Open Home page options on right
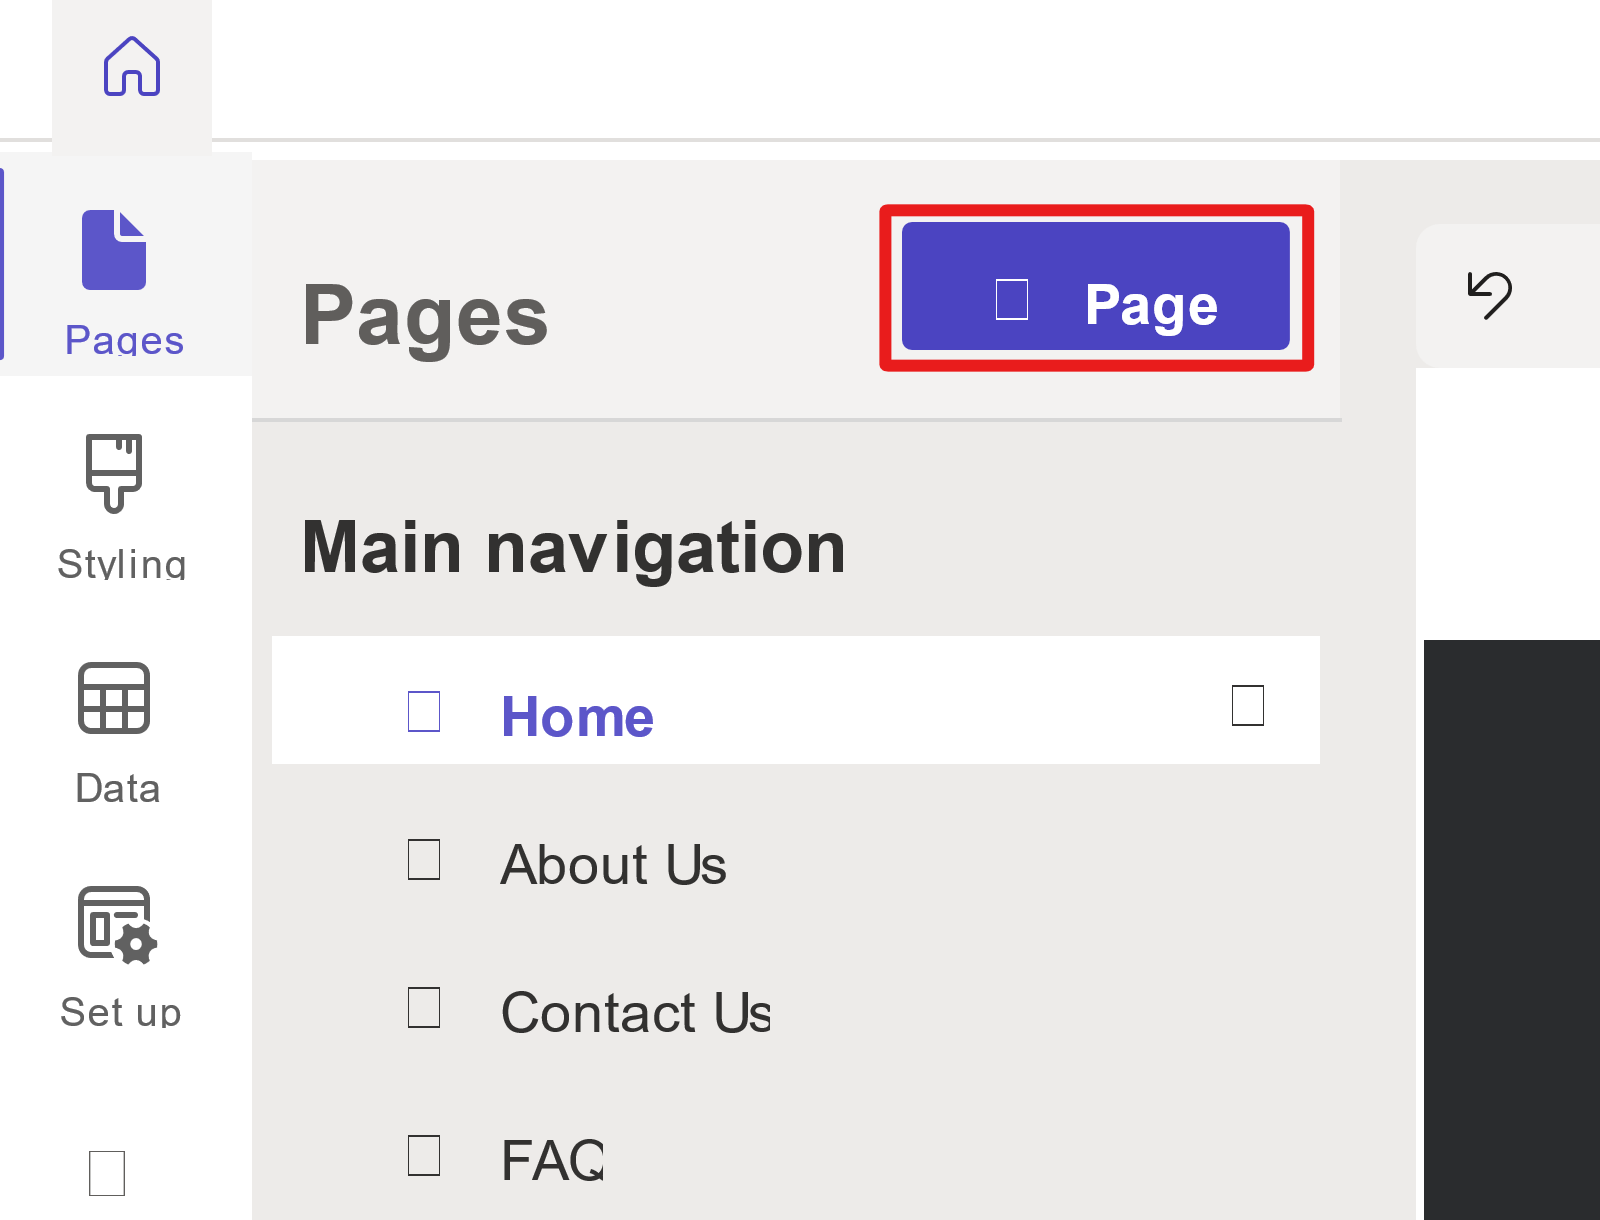The height and width of the screenshot is (1220, 1600). 1248,705
